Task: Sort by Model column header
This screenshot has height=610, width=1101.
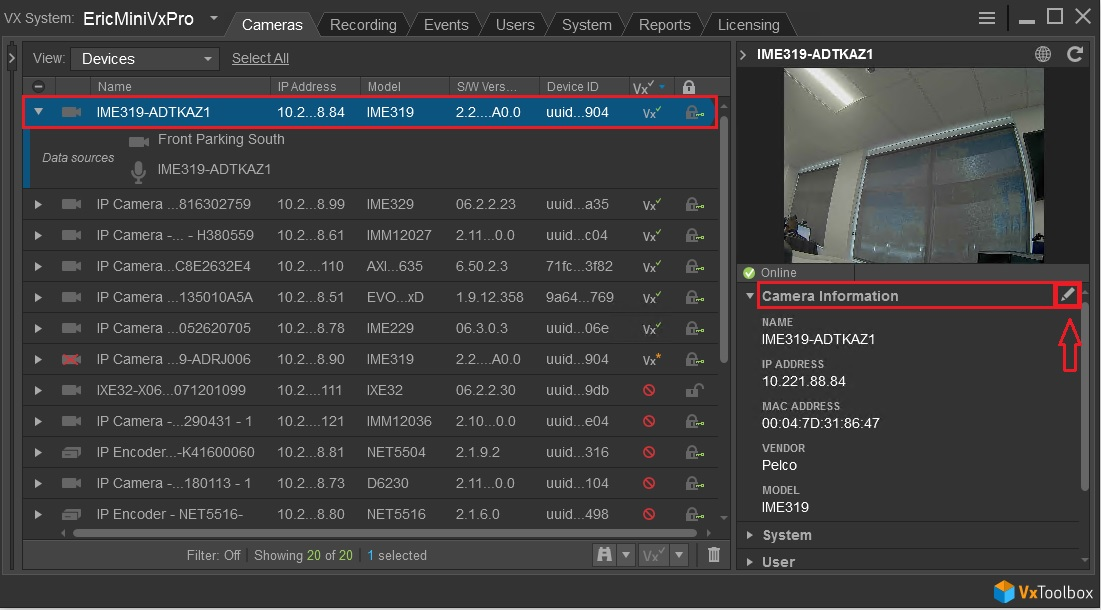Action: click(405, 86)
